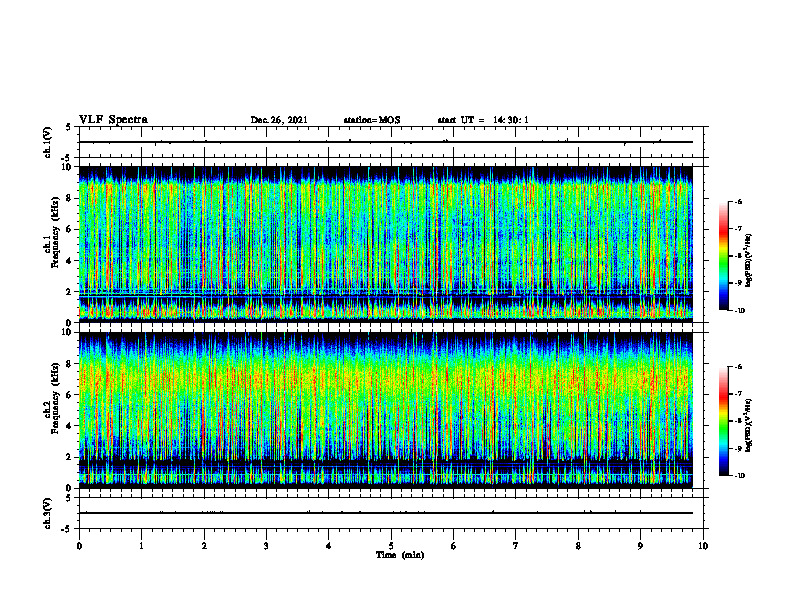Click the "8" kHz tick label on ch.2 axis
Image resolution: width=792 pixels, height=612 pixels.
point(70,364)
